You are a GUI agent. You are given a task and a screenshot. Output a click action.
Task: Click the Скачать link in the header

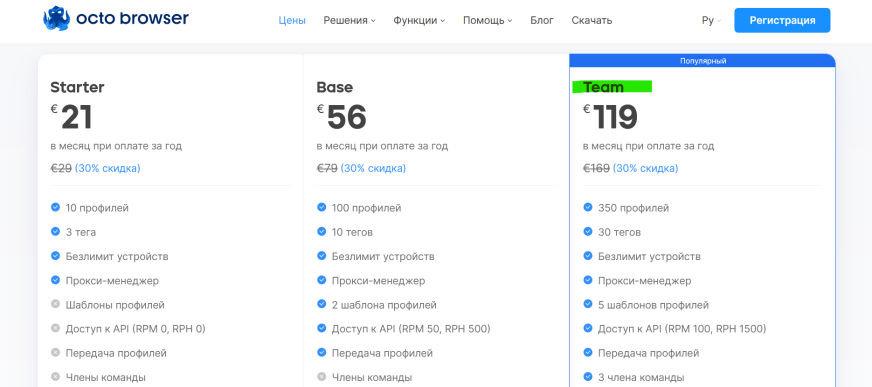click(592, 21)
